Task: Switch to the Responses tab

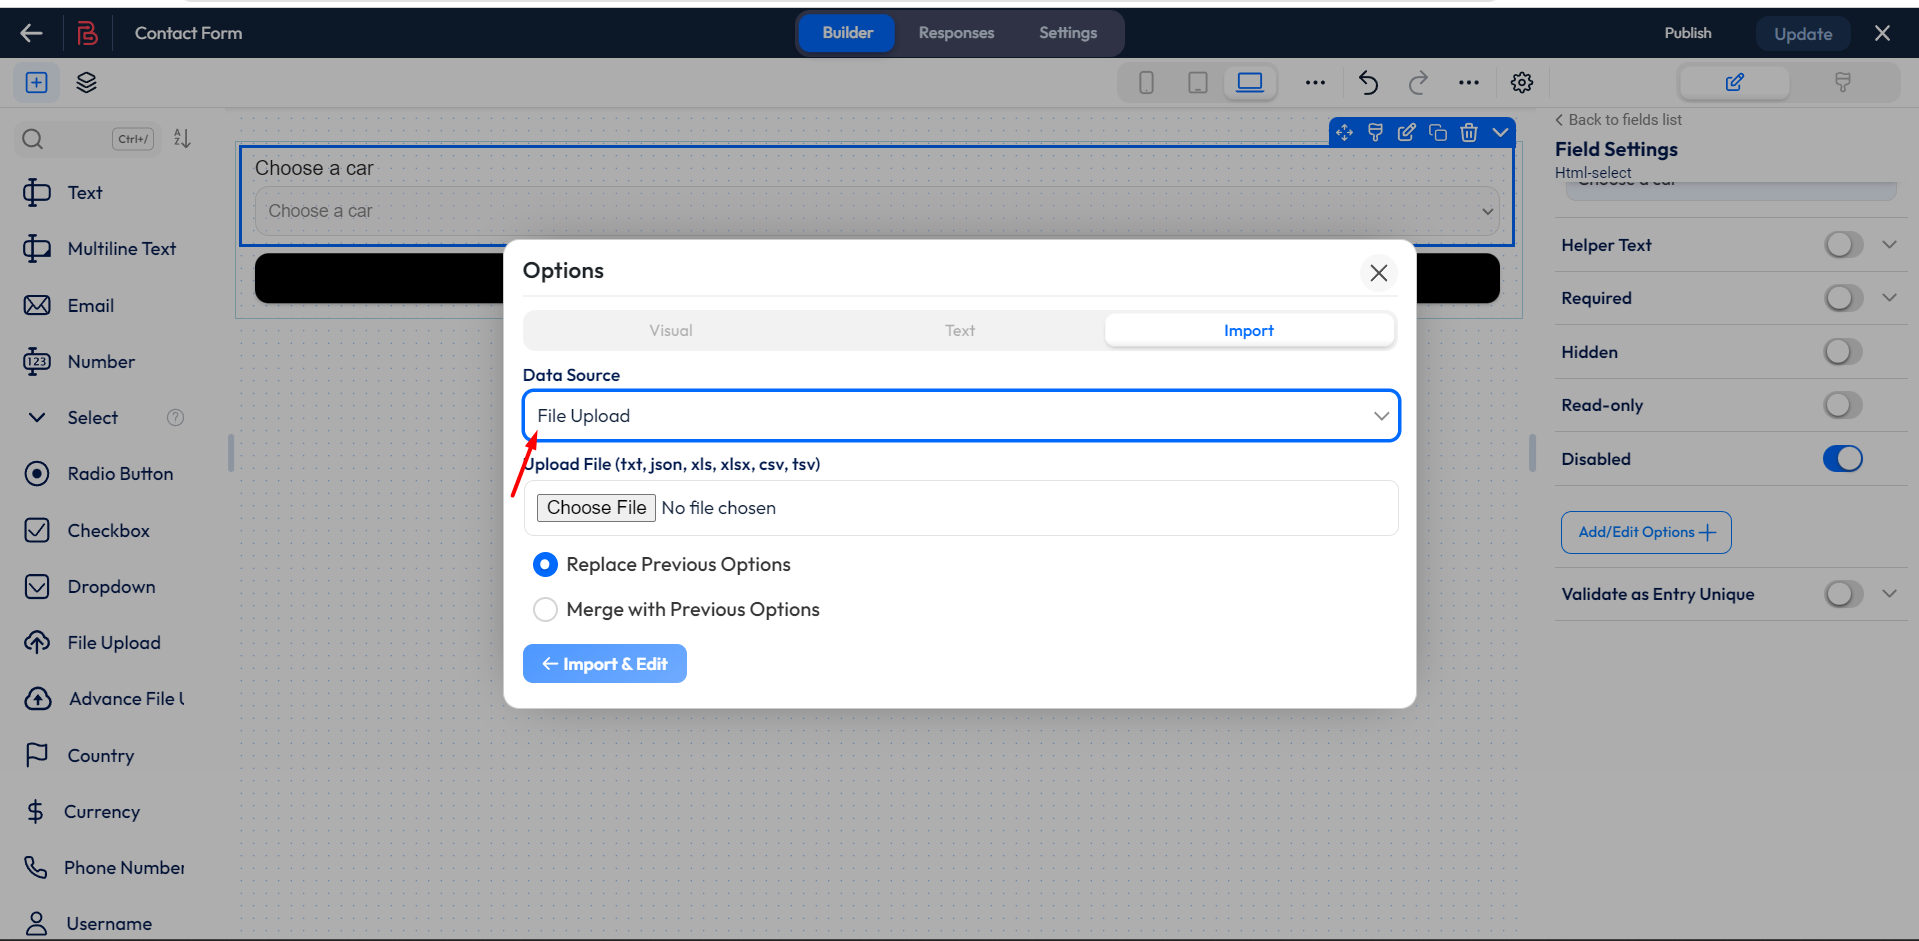Action: tap(956, 32)
